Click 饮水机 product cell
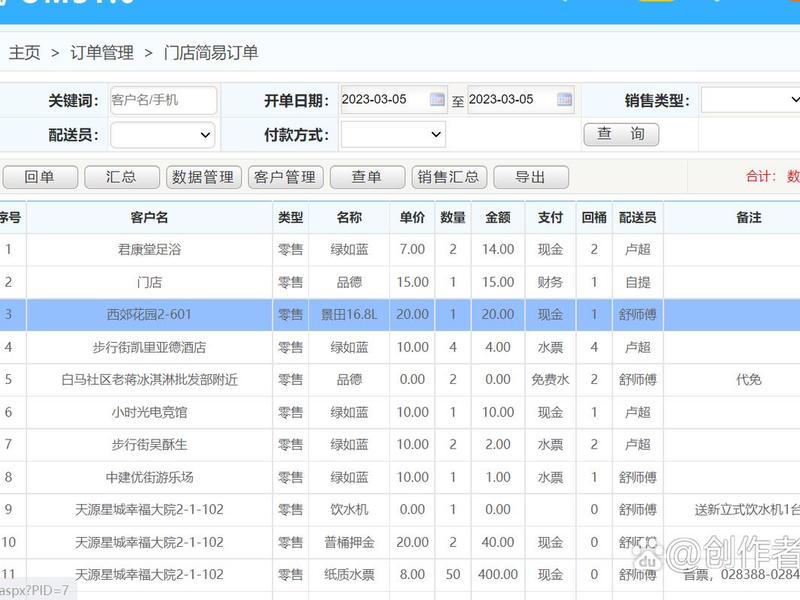Screen dimensions: 800x600 pyautogui.click(x=349, y=510)
